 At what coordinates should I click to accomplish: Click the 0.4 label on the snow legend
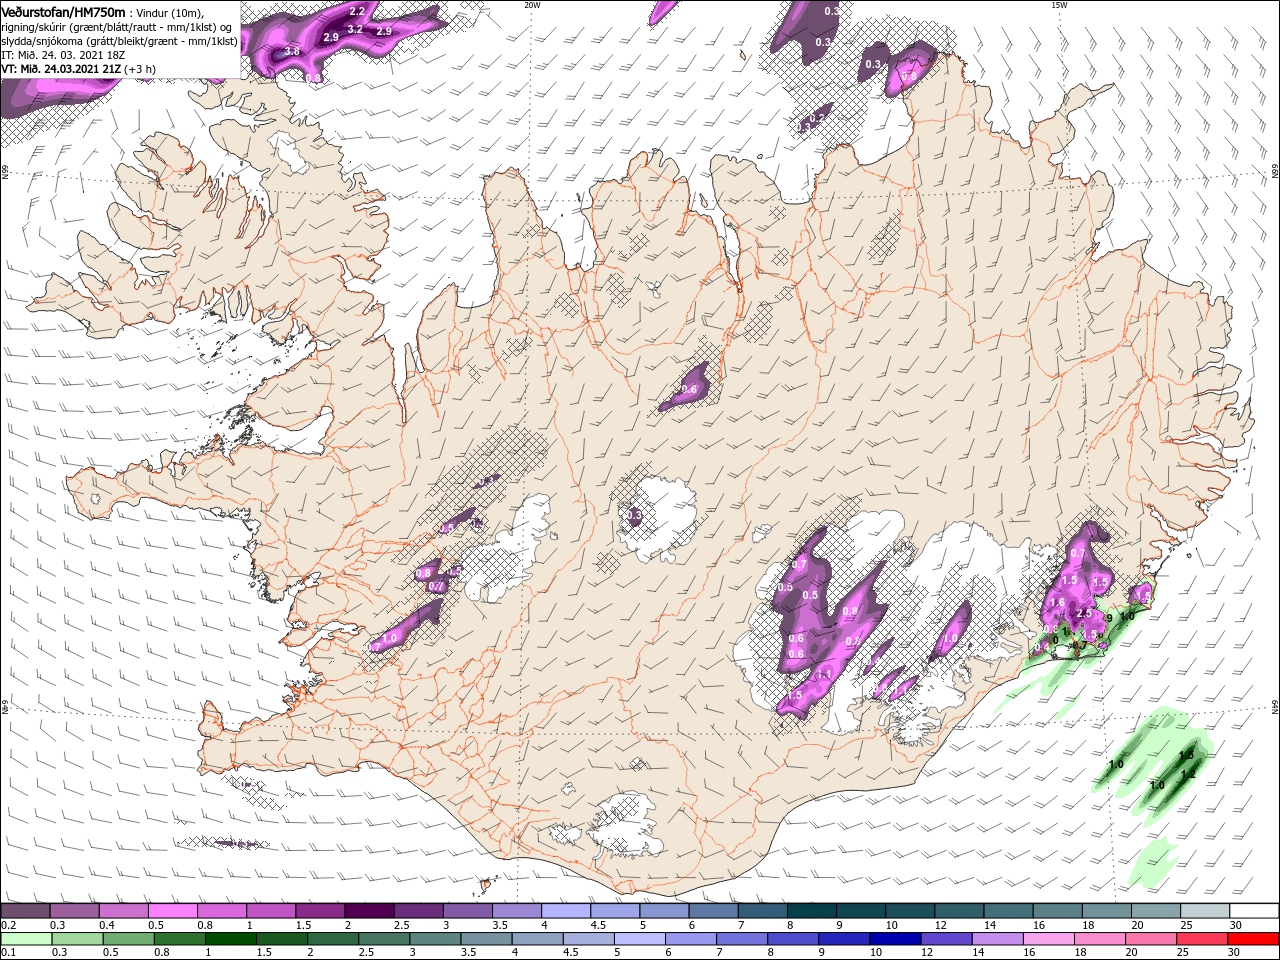tap(108, 926)
